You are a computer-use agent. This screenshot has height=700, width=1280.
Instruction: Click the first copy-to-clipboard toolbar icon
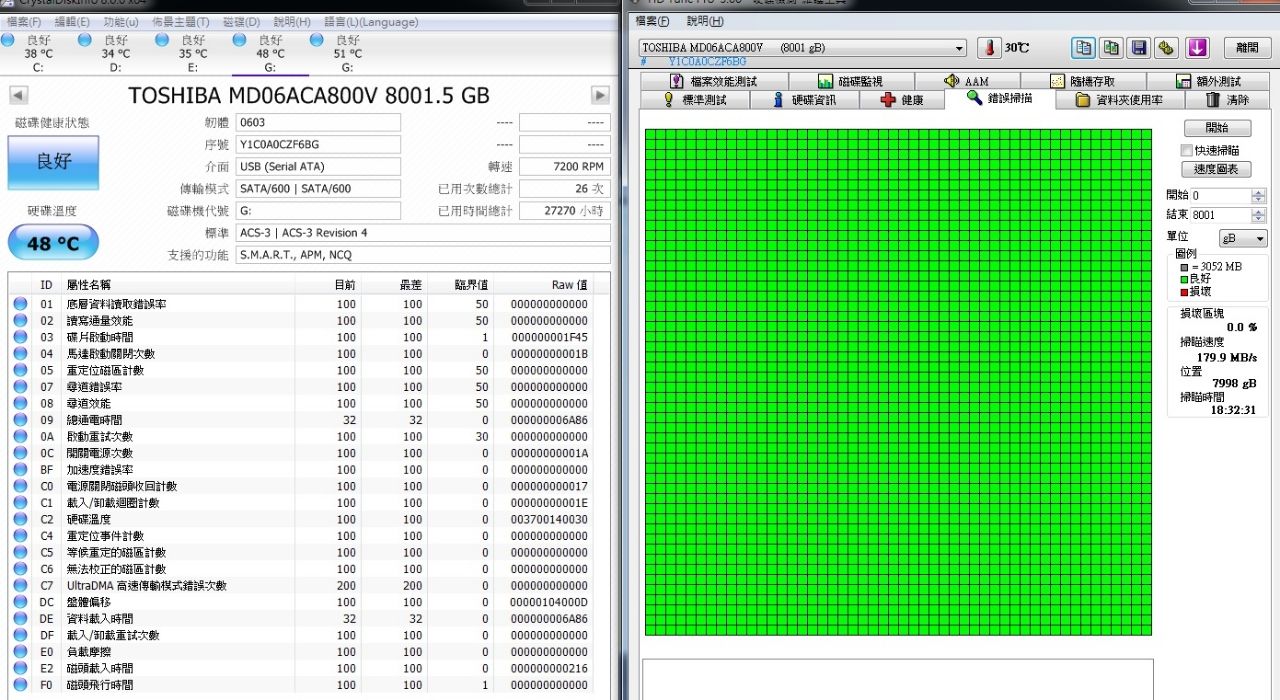coord(1084,48)
